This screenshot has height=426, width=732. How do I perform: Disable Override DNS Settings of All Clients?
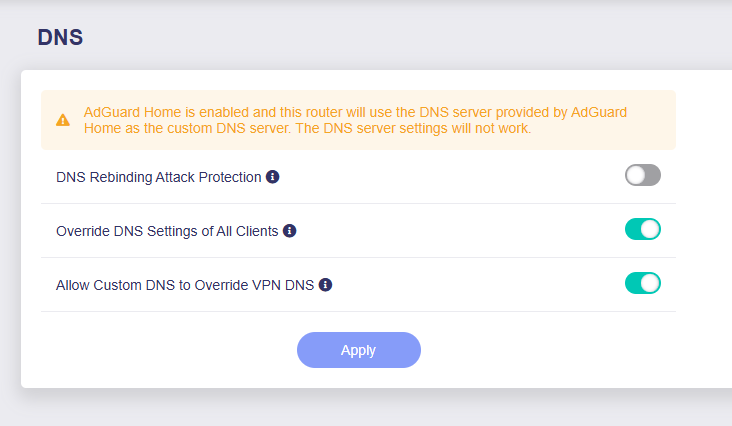(x=642, y=230)
